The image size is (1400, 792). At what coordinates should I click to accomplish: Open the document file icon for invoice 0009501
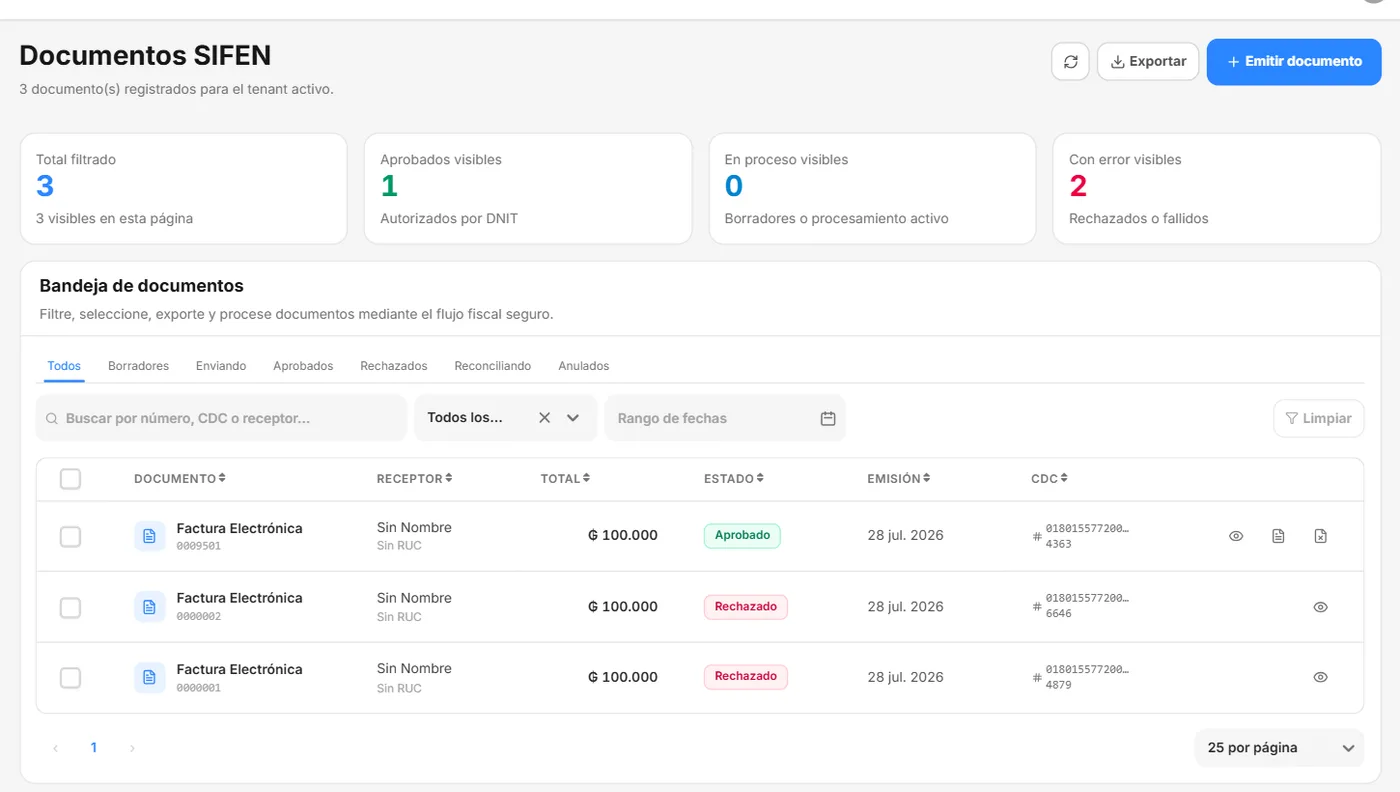(x=1278, y=536)
